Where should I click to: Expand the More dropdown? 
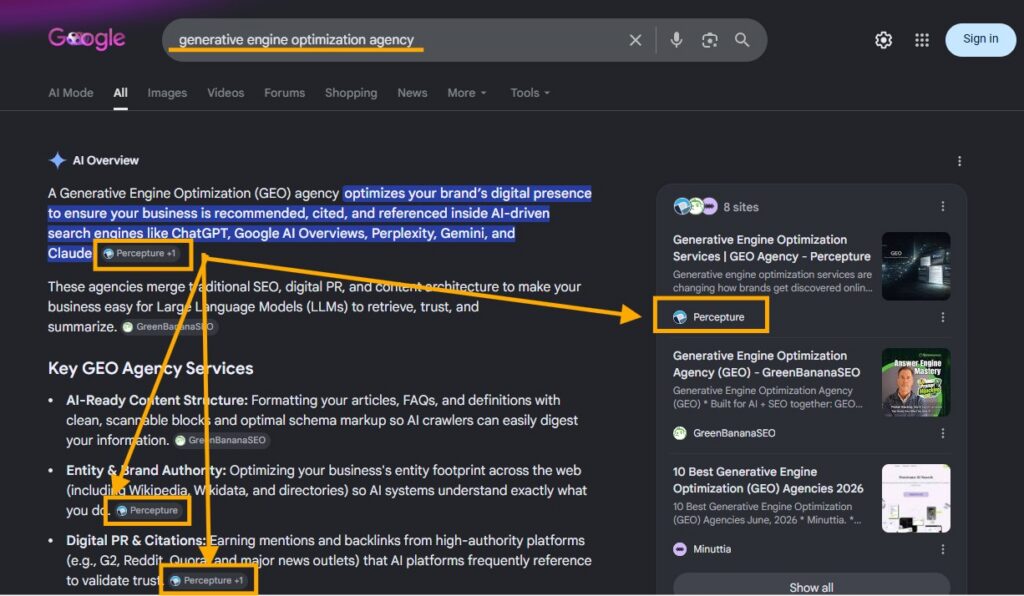467,93
